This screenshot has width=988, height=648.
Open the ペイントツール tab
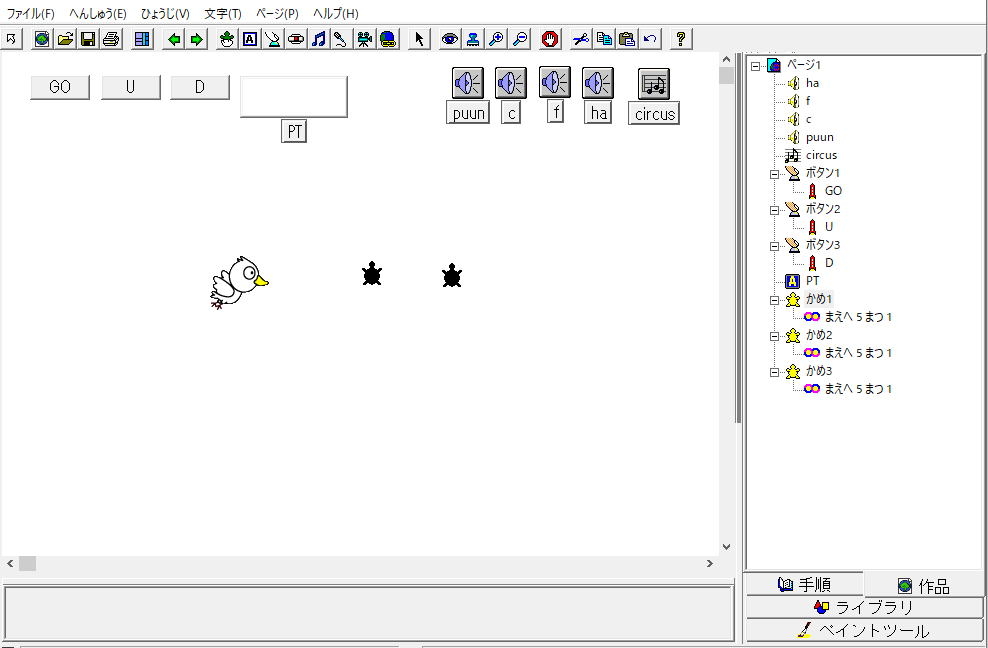tap(864, 630)
